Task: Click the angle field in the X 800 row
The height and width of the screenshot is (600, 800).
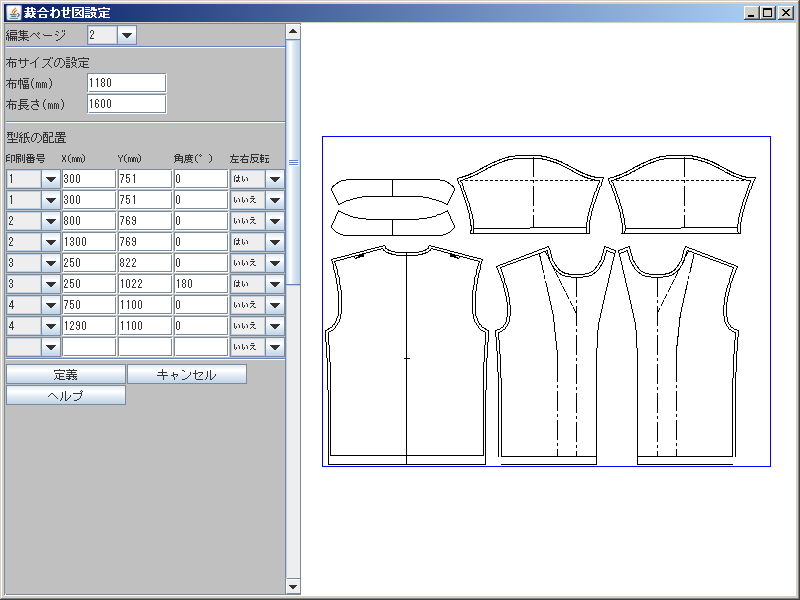Action: 201,221
